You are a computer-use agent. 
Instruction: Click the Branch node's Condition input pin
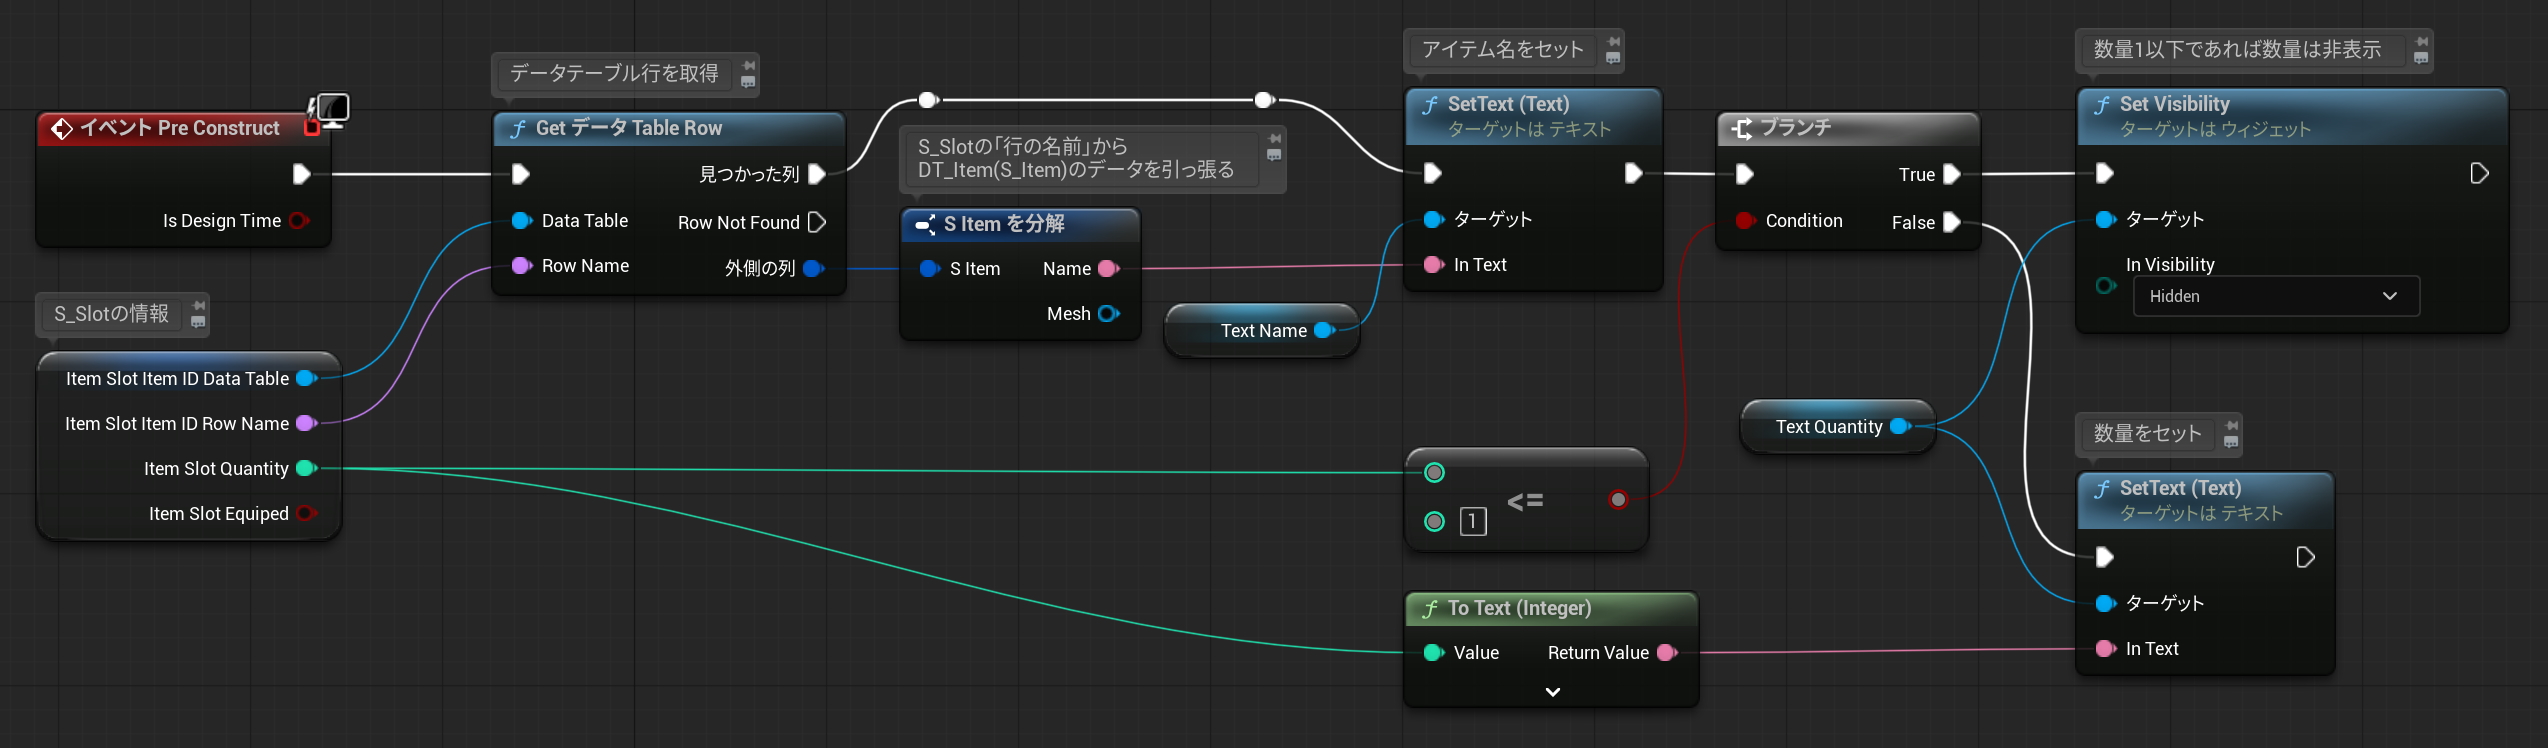[x=1745, y=221]
